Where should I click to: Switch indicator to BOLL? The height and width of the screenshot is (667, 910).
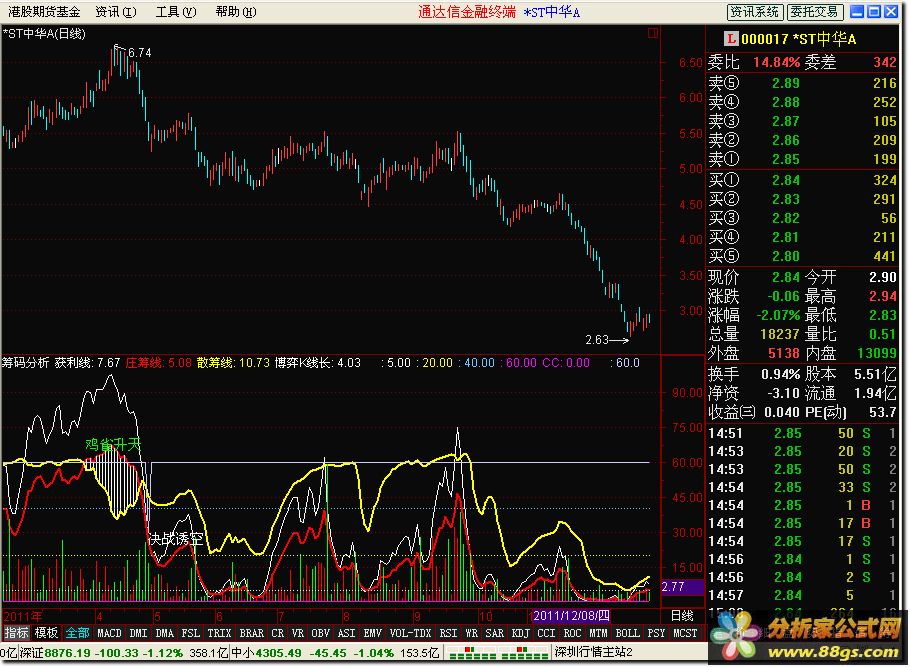627,633
